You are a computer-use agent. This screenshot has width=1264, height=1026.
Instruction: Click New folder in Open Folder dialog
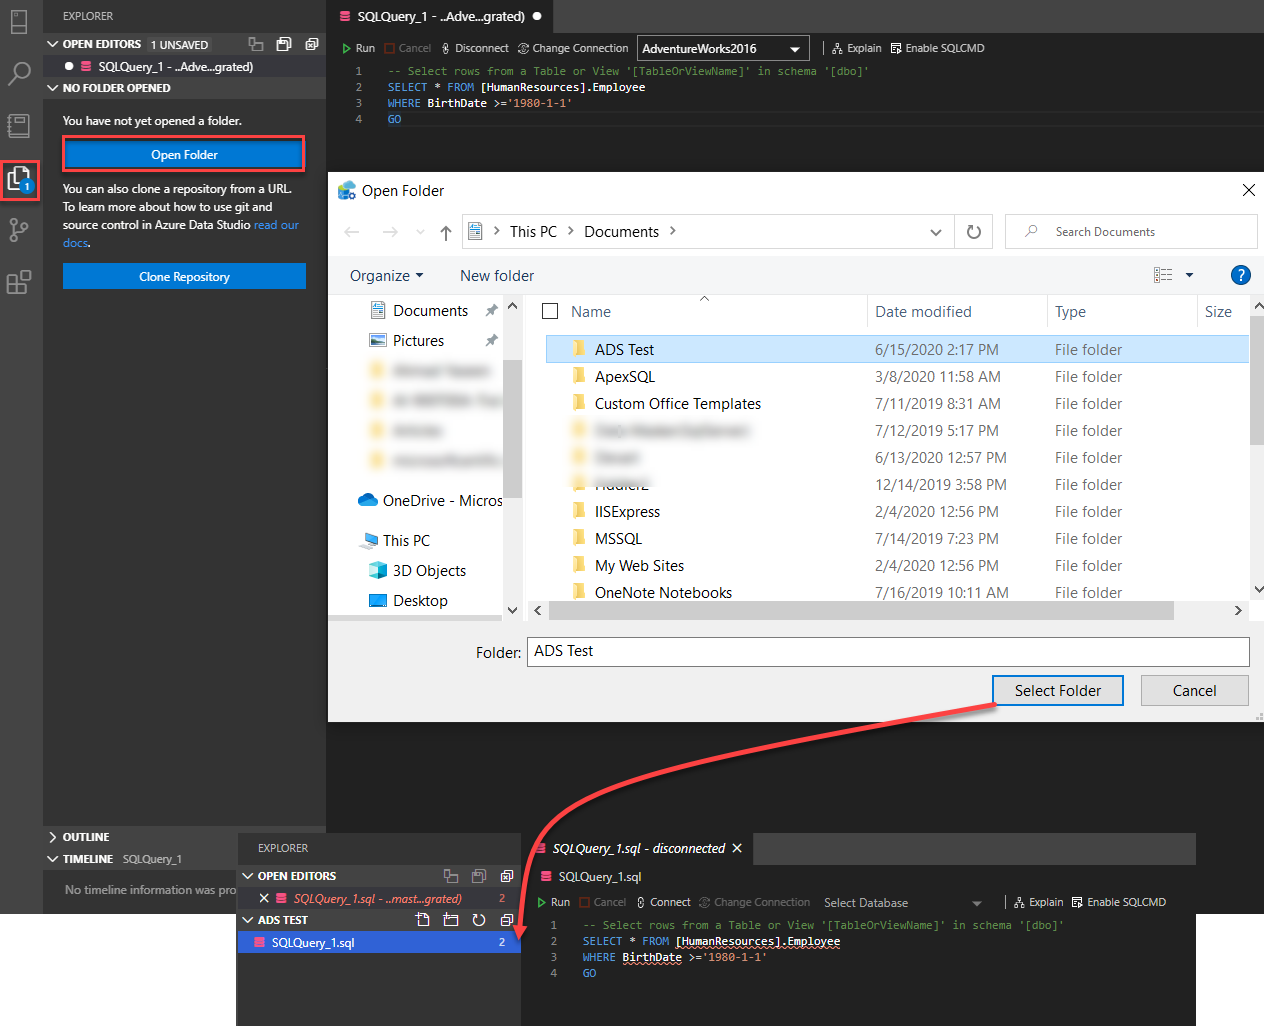coord(497,276)
